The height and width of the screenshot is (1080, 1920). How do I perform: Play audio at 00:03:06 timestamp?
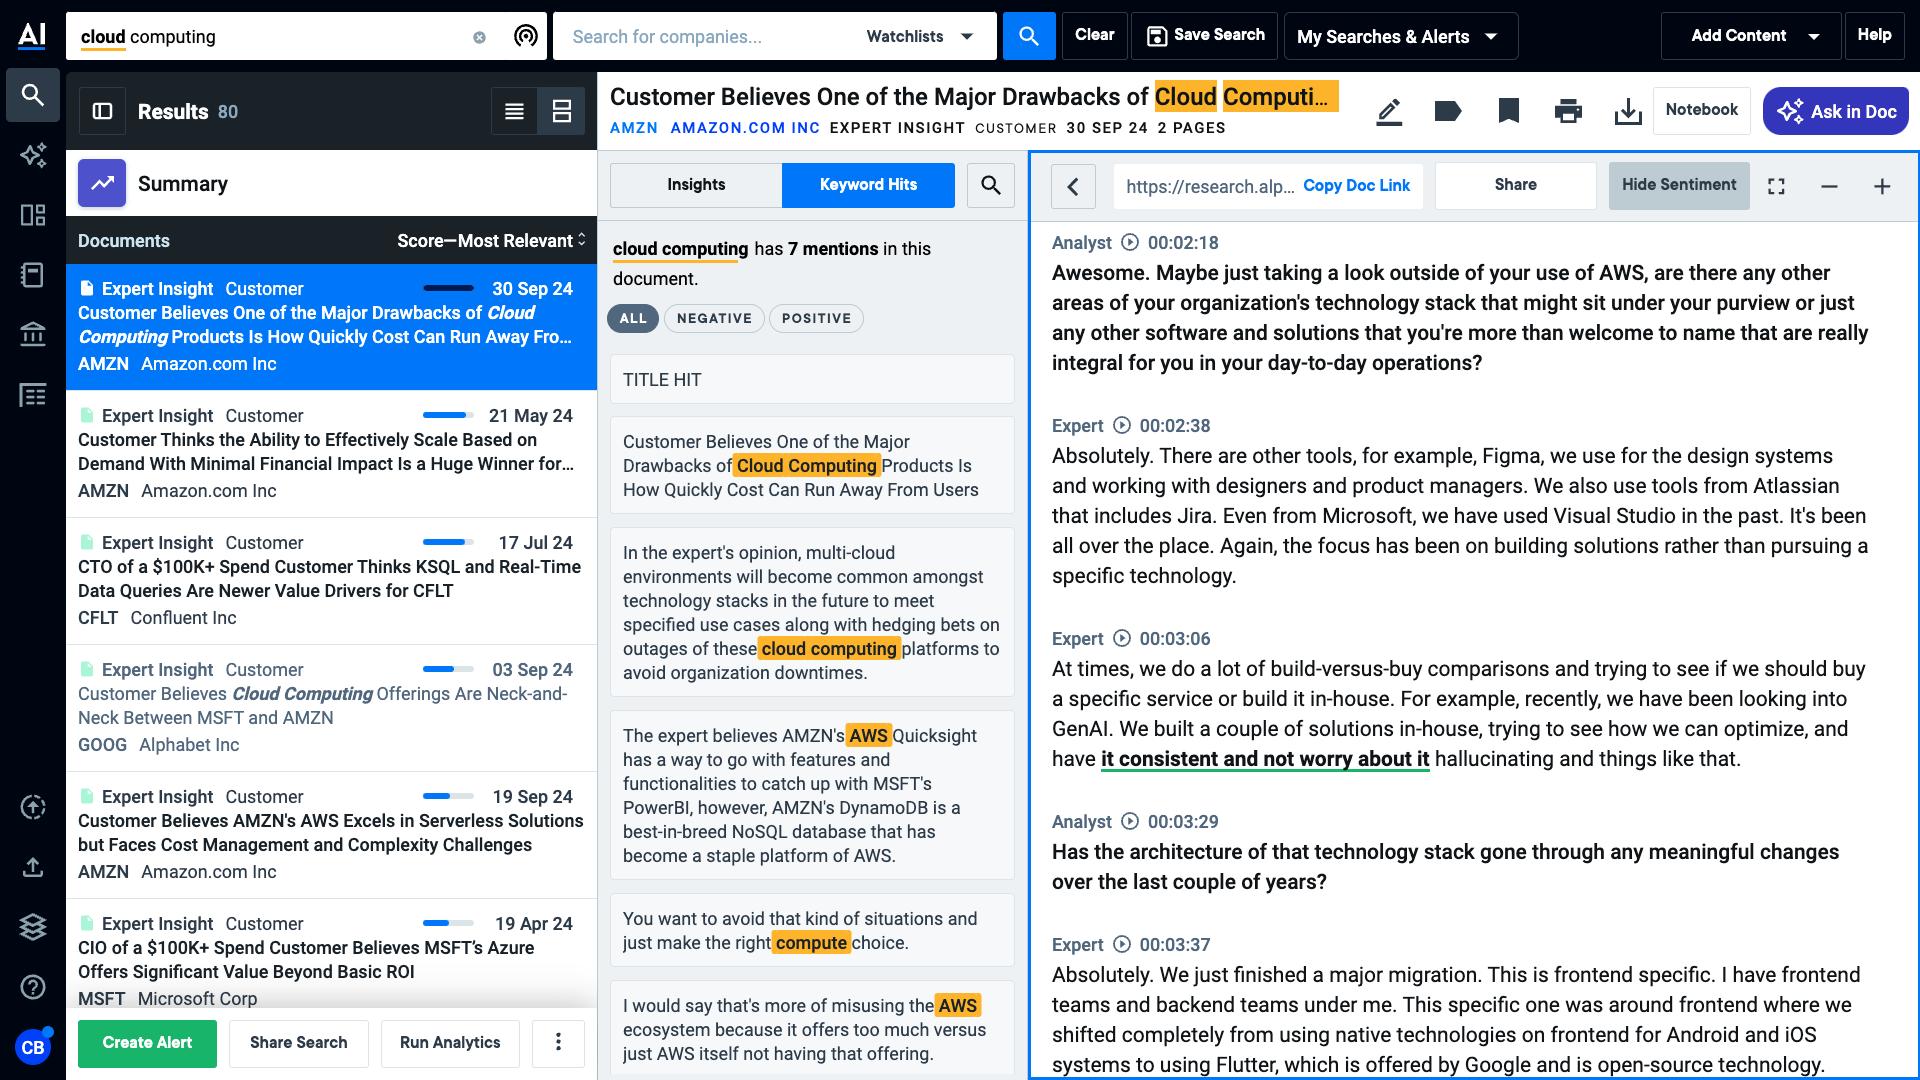click(1122, 638)
